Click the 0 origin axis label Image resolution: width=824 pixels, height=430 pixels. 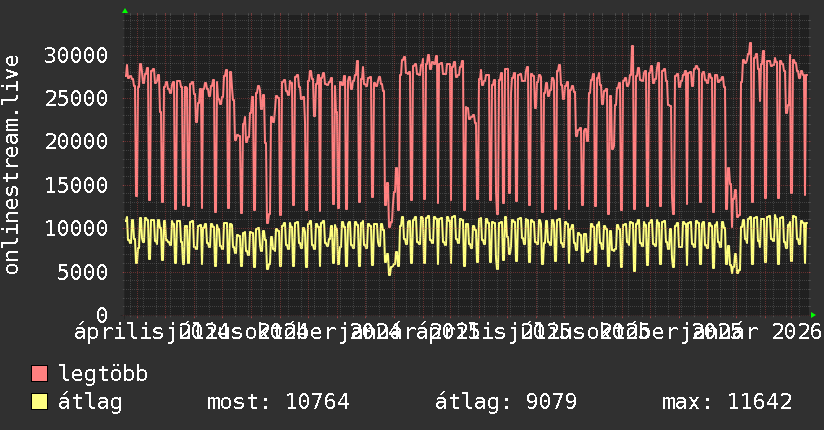coord(102,315)
